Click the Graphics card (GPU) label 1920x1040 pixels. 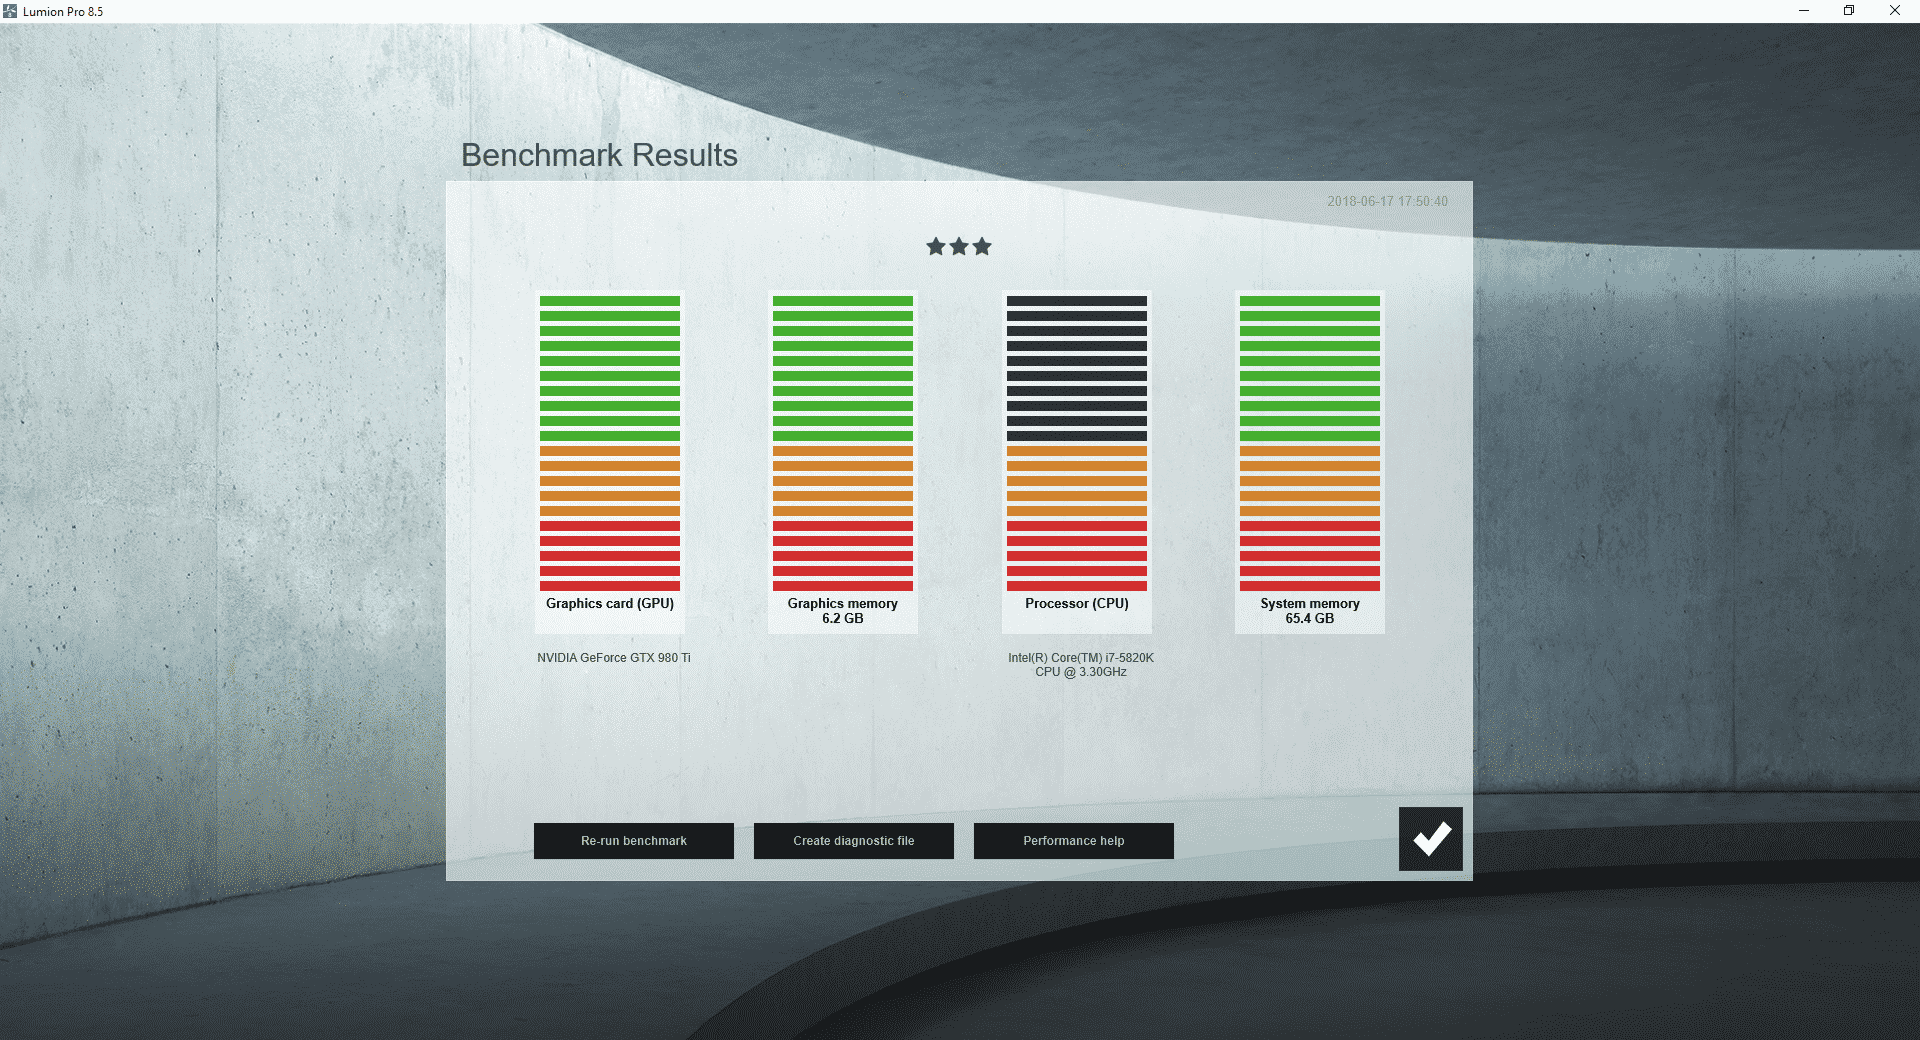[x=610, y=604]
